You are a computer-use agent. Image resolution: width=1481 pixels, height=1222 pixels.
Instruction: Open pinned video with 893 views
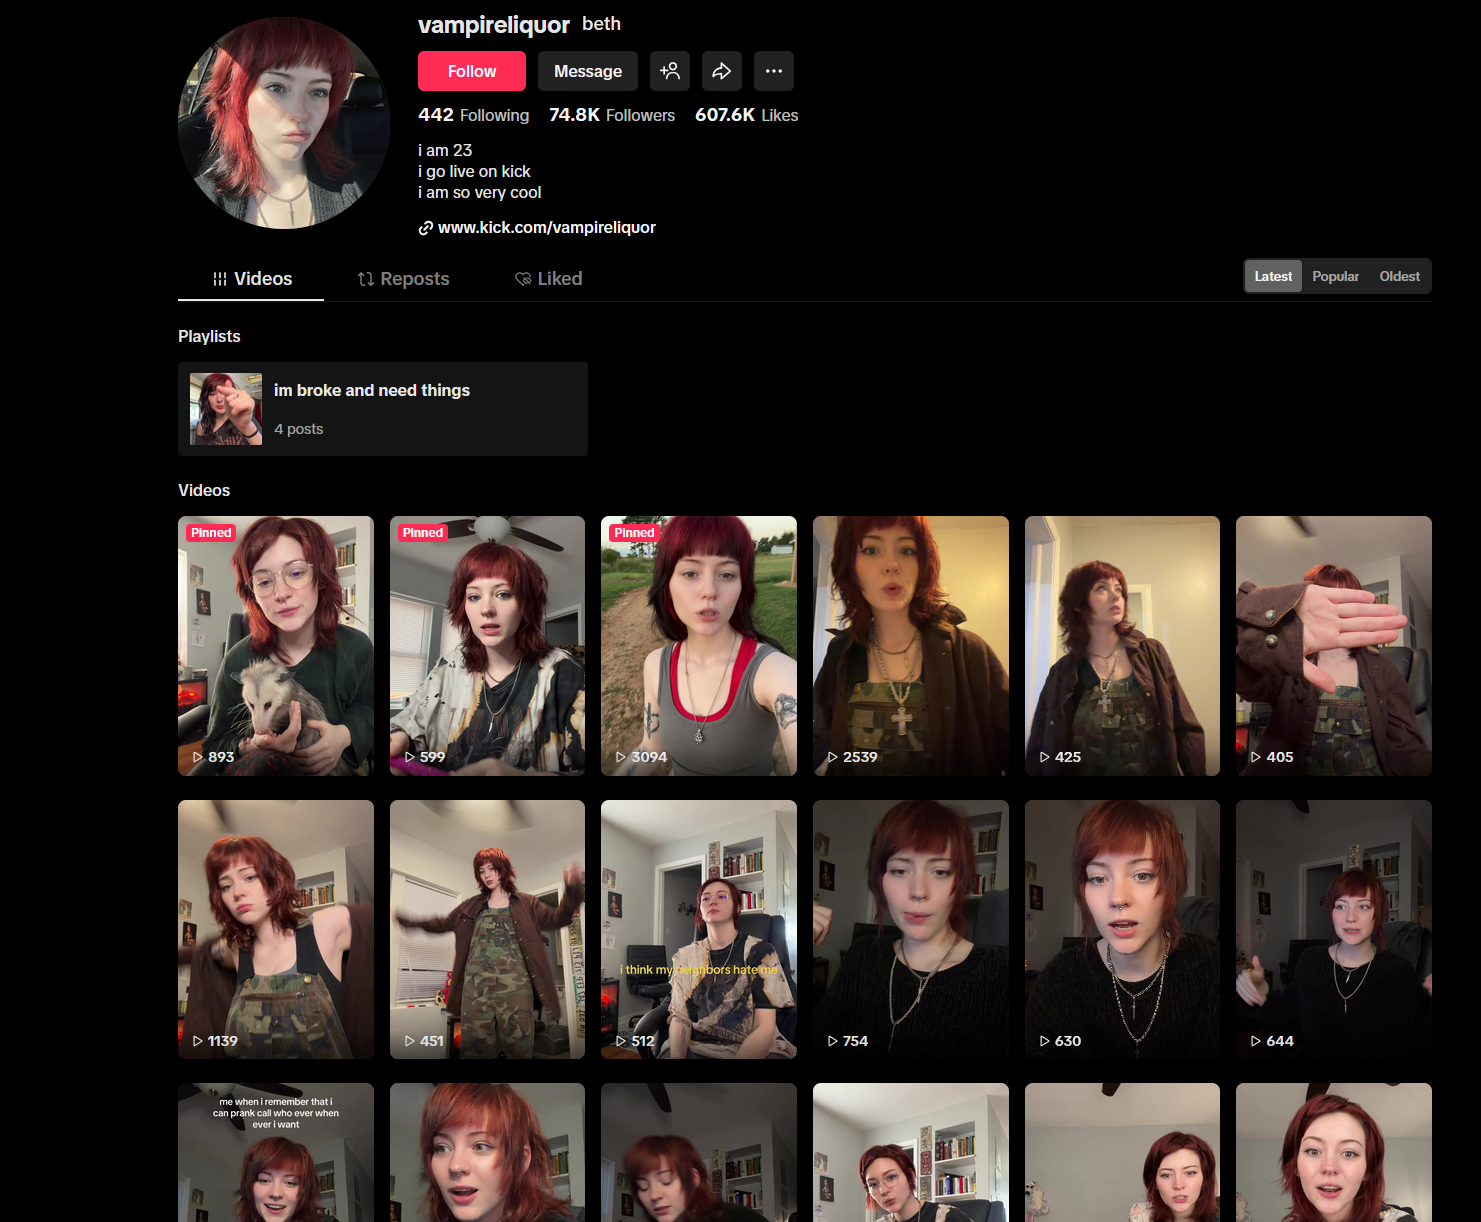coord(276,646)
